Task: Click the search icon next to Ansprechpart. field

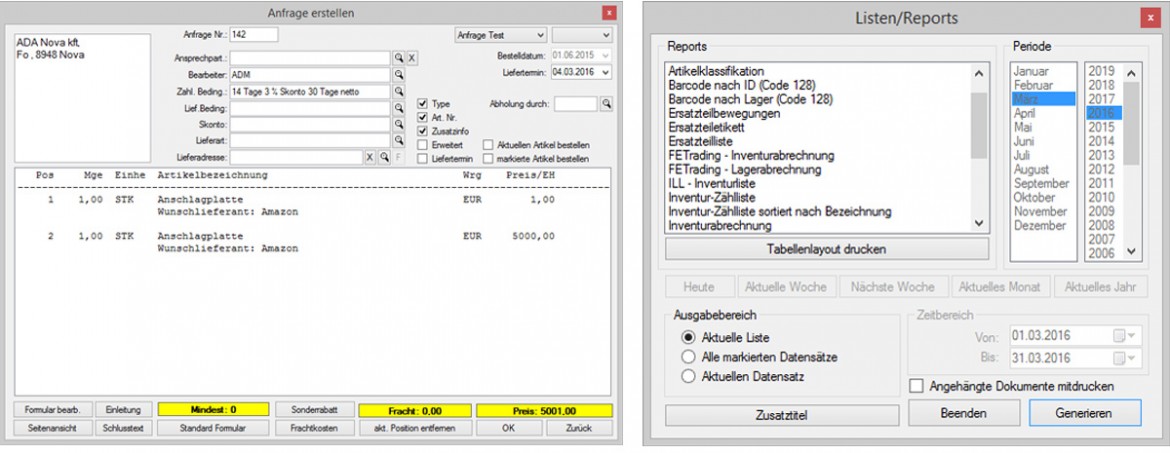Action: (x=398, y=59)
